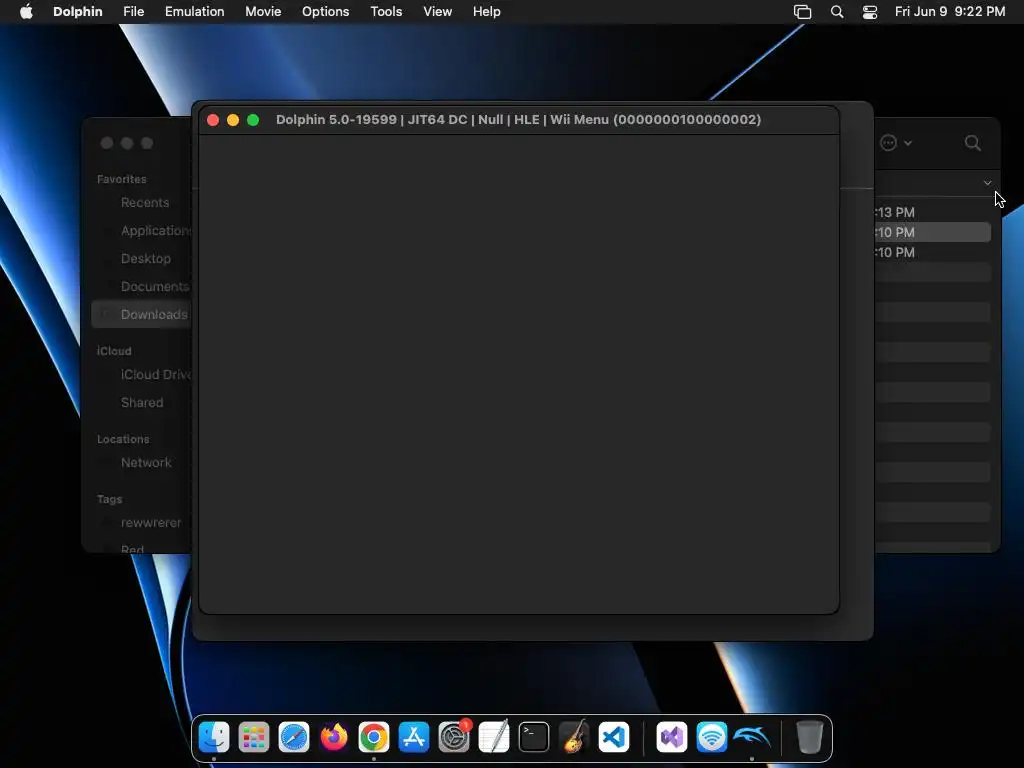Screen dimensions: 1024x768
Task: Select Desktop in the Finder sidebar
Action: (x=146, y=259)
